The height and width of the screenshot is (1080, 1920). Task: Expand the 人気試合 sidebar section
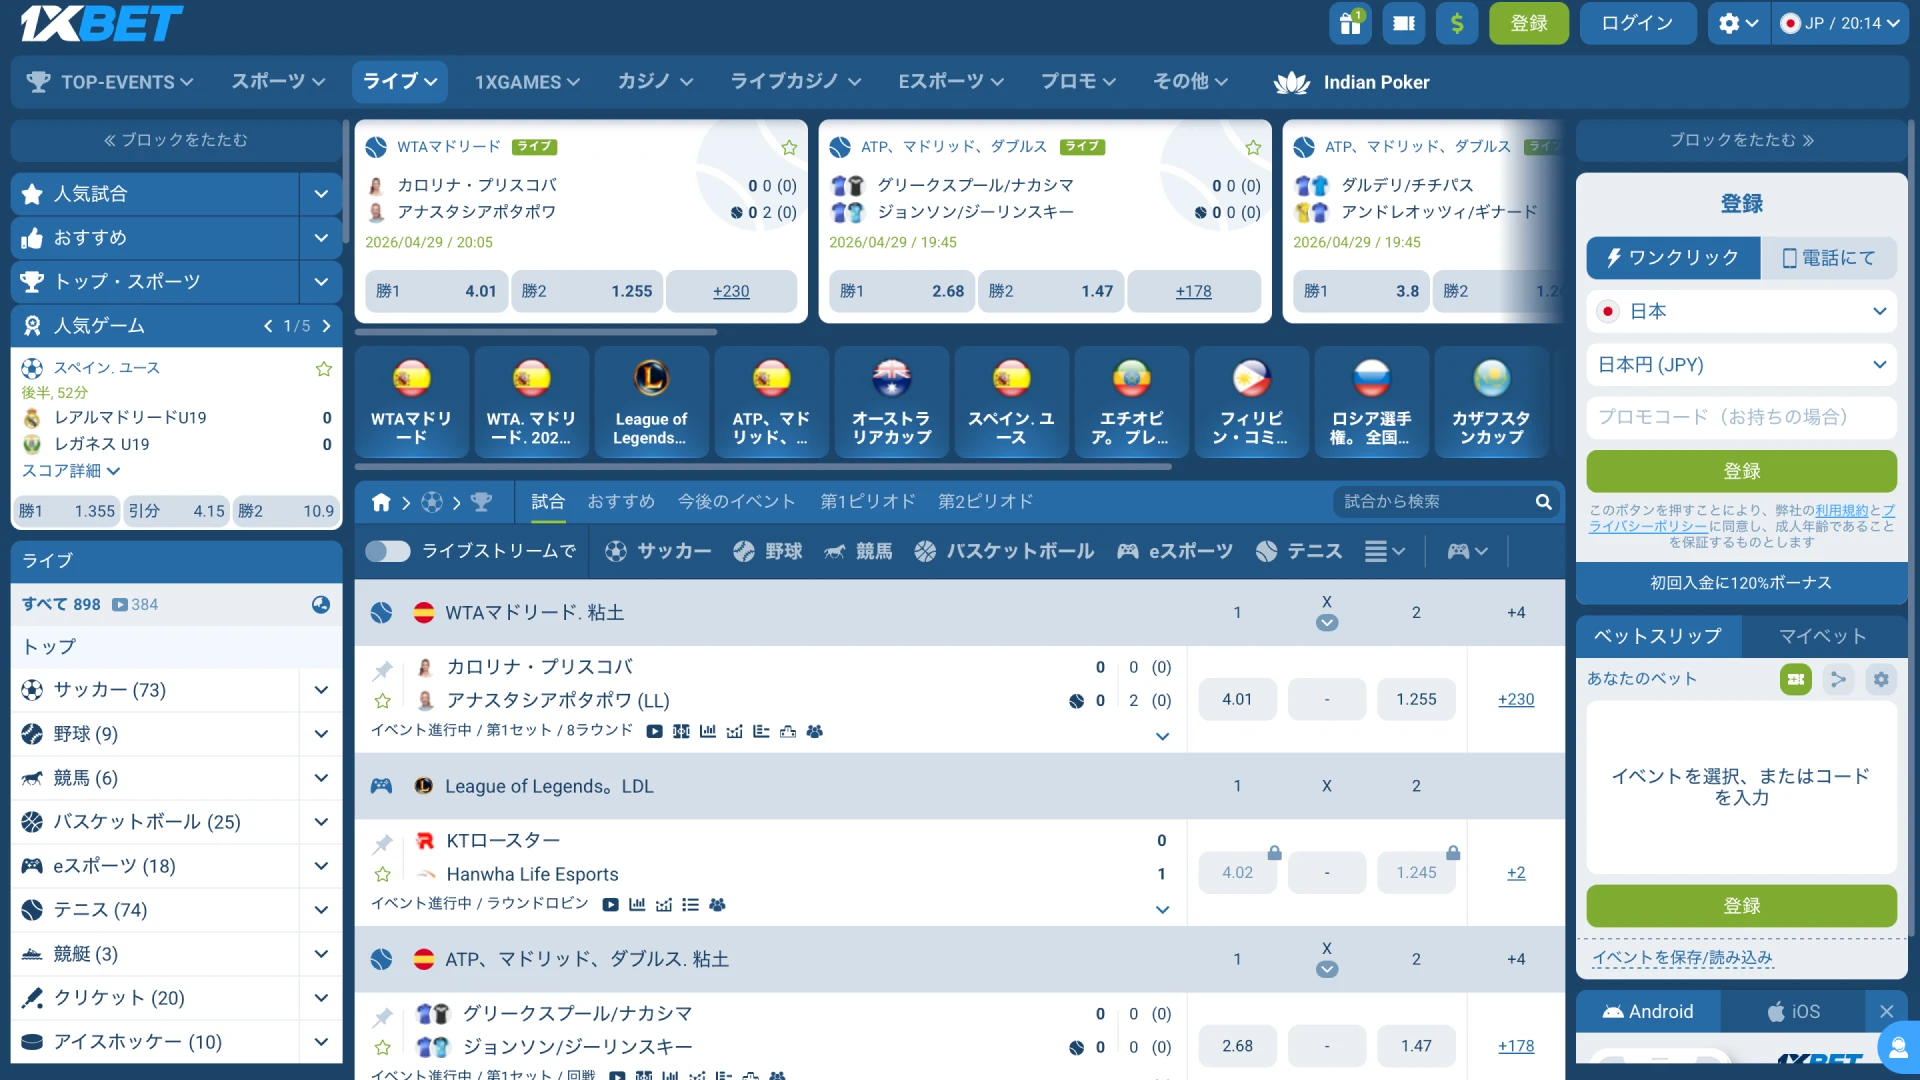point(321,194)
